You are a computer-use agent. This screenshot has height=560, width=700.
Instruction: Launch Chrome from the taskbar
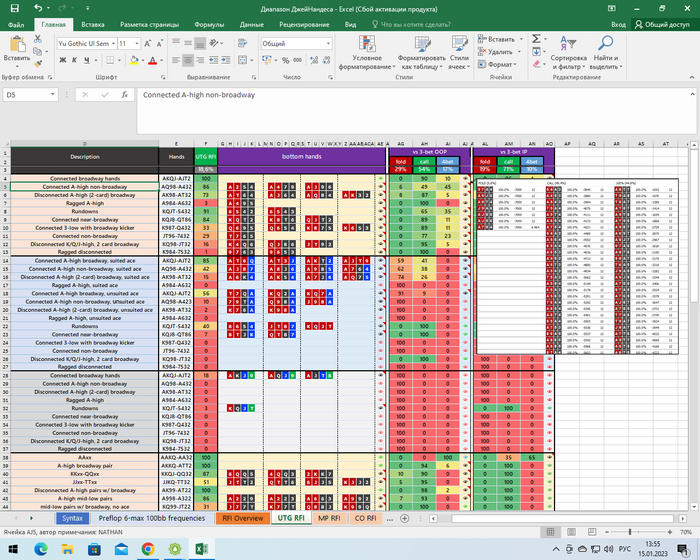click(148, 549)
